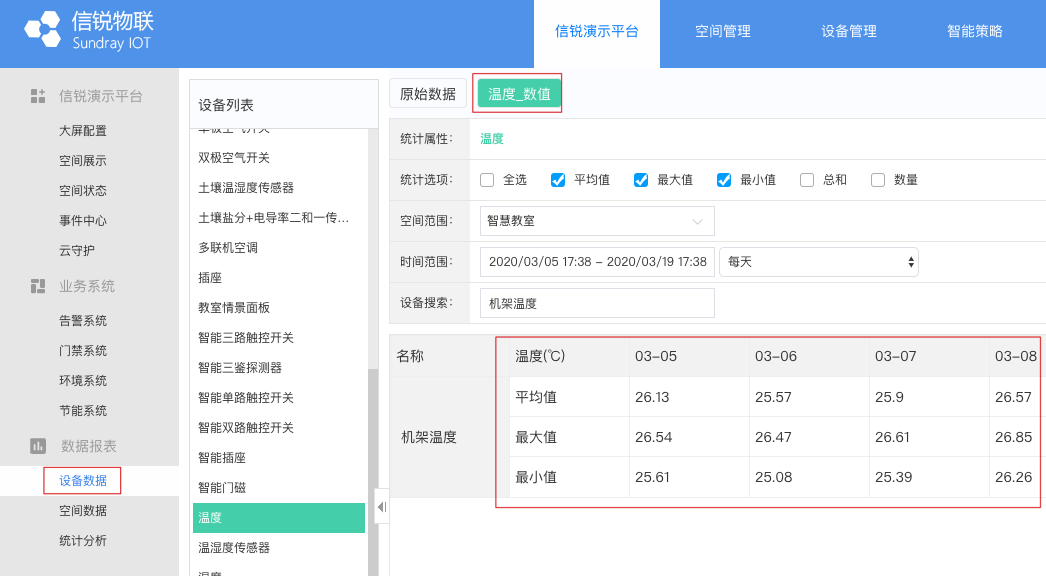Open 云守护 in the sidebar
Viewport: 1046px width, 576px height.
(77, 251)
